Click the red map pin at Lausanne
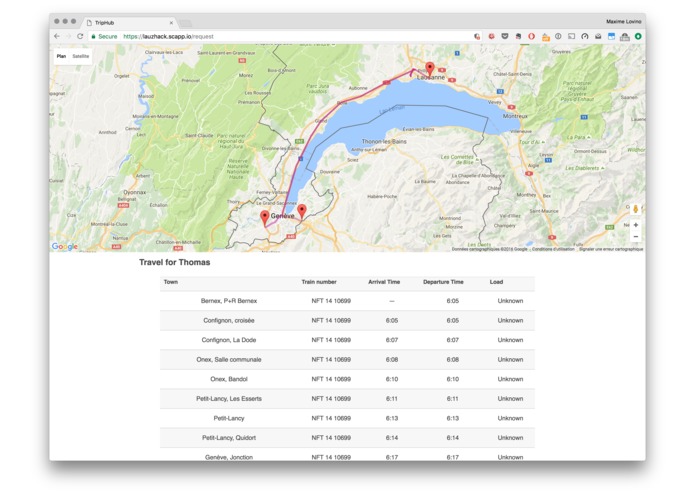Viewport: 695px width, 494px height. (429, 70)
